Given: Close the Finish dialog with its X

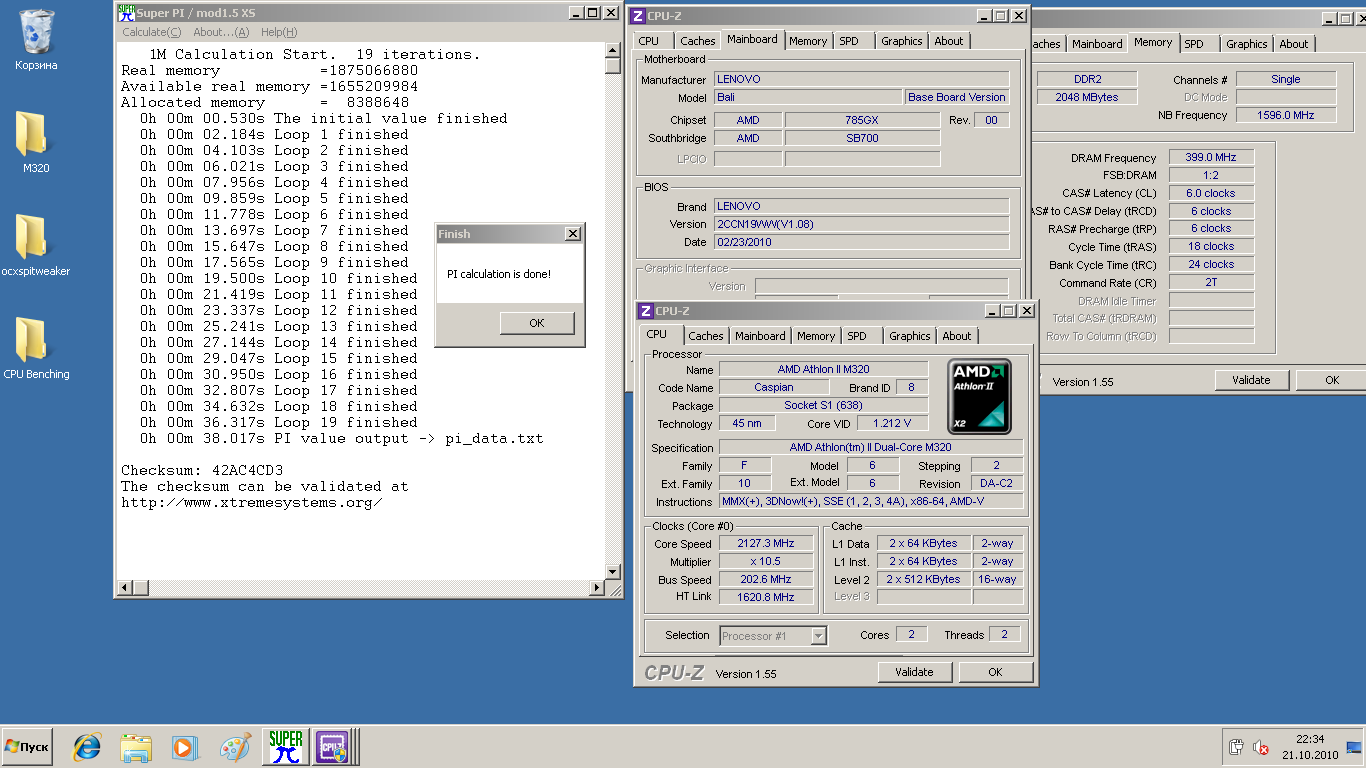Looking at the screenshot, I should click(x=572, y=234).
